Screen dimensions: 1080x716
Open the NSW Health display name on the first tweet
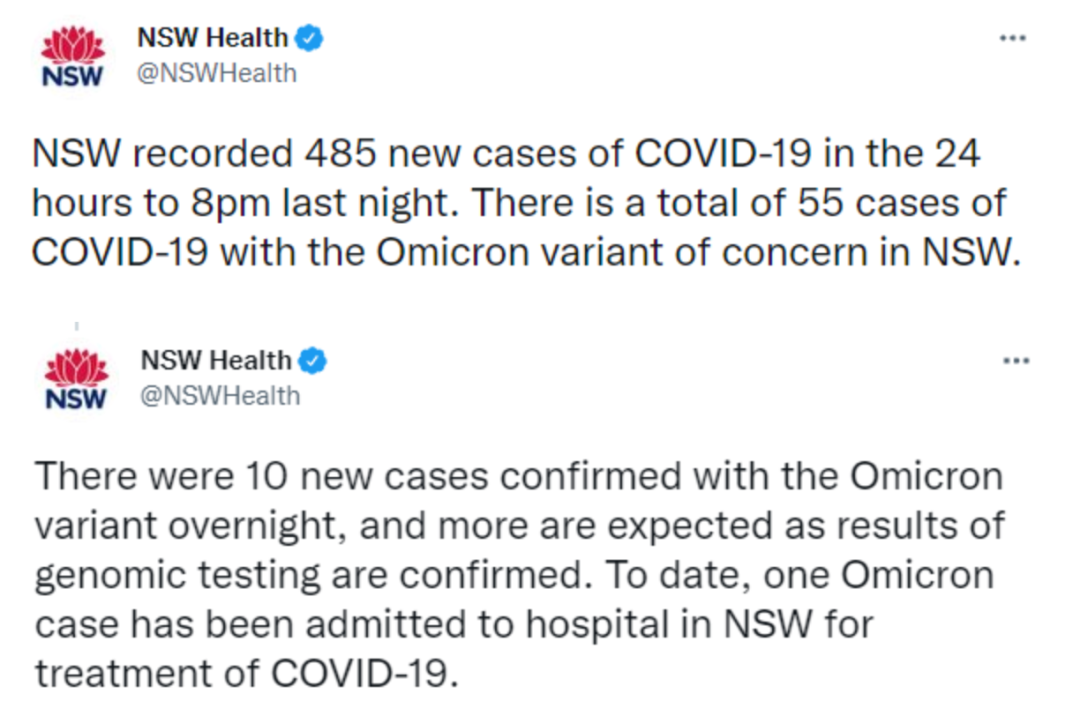(212, 37)
